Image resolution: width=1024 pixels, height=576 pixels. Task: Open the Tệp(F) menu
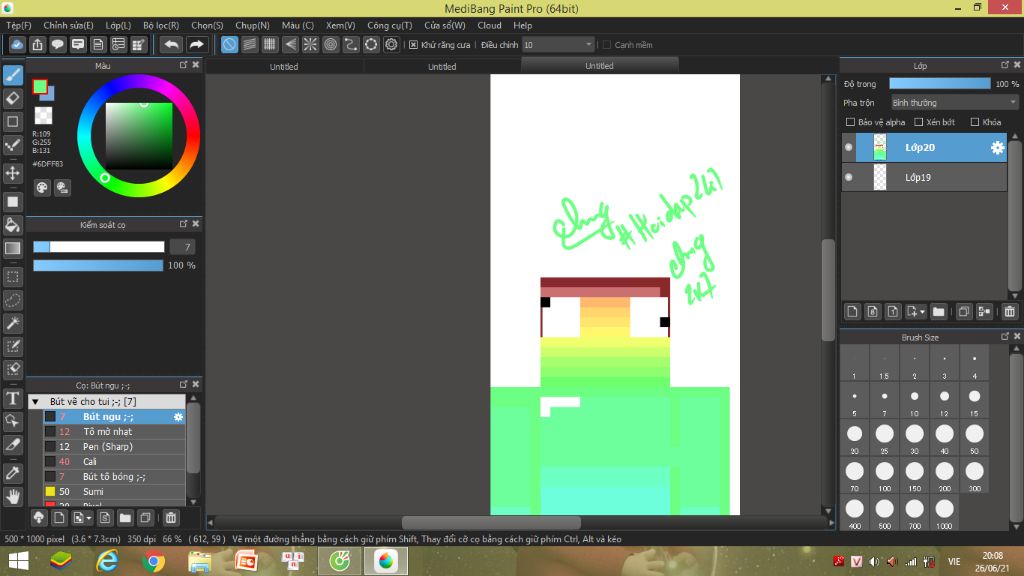click(19, 25)
